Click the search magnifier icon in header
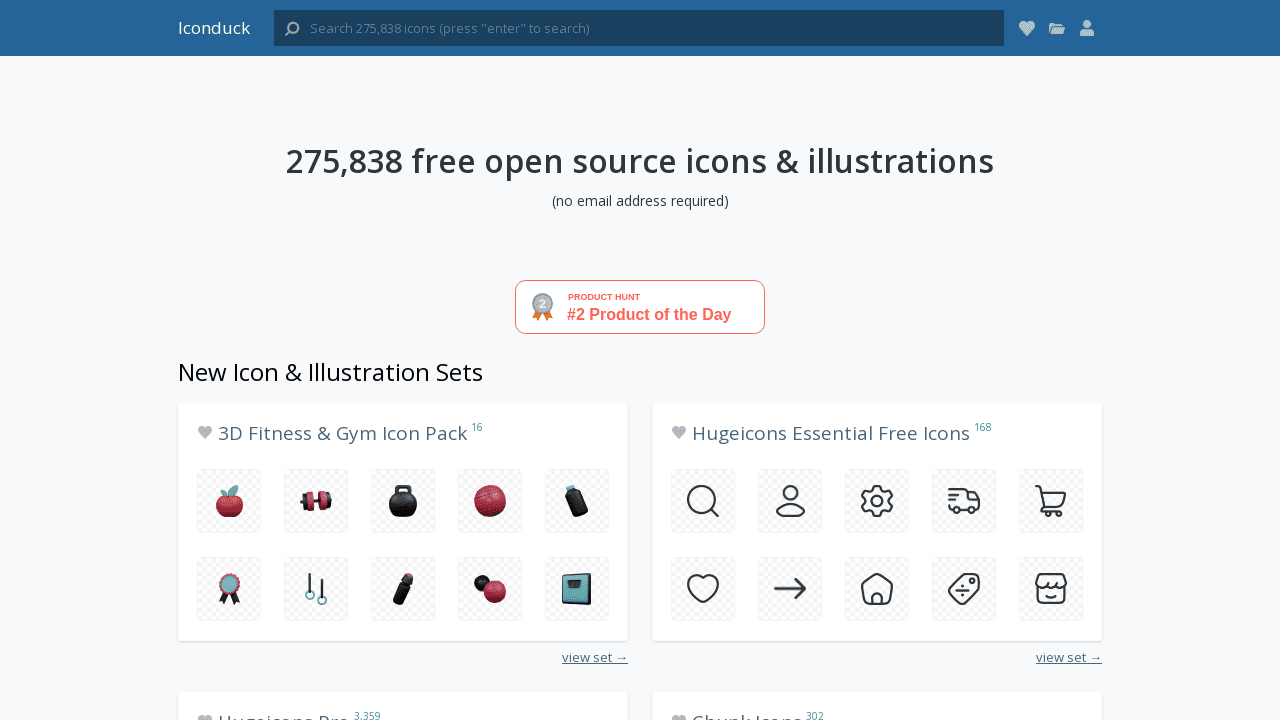The image size is (1280, 720). pos(292,28)
